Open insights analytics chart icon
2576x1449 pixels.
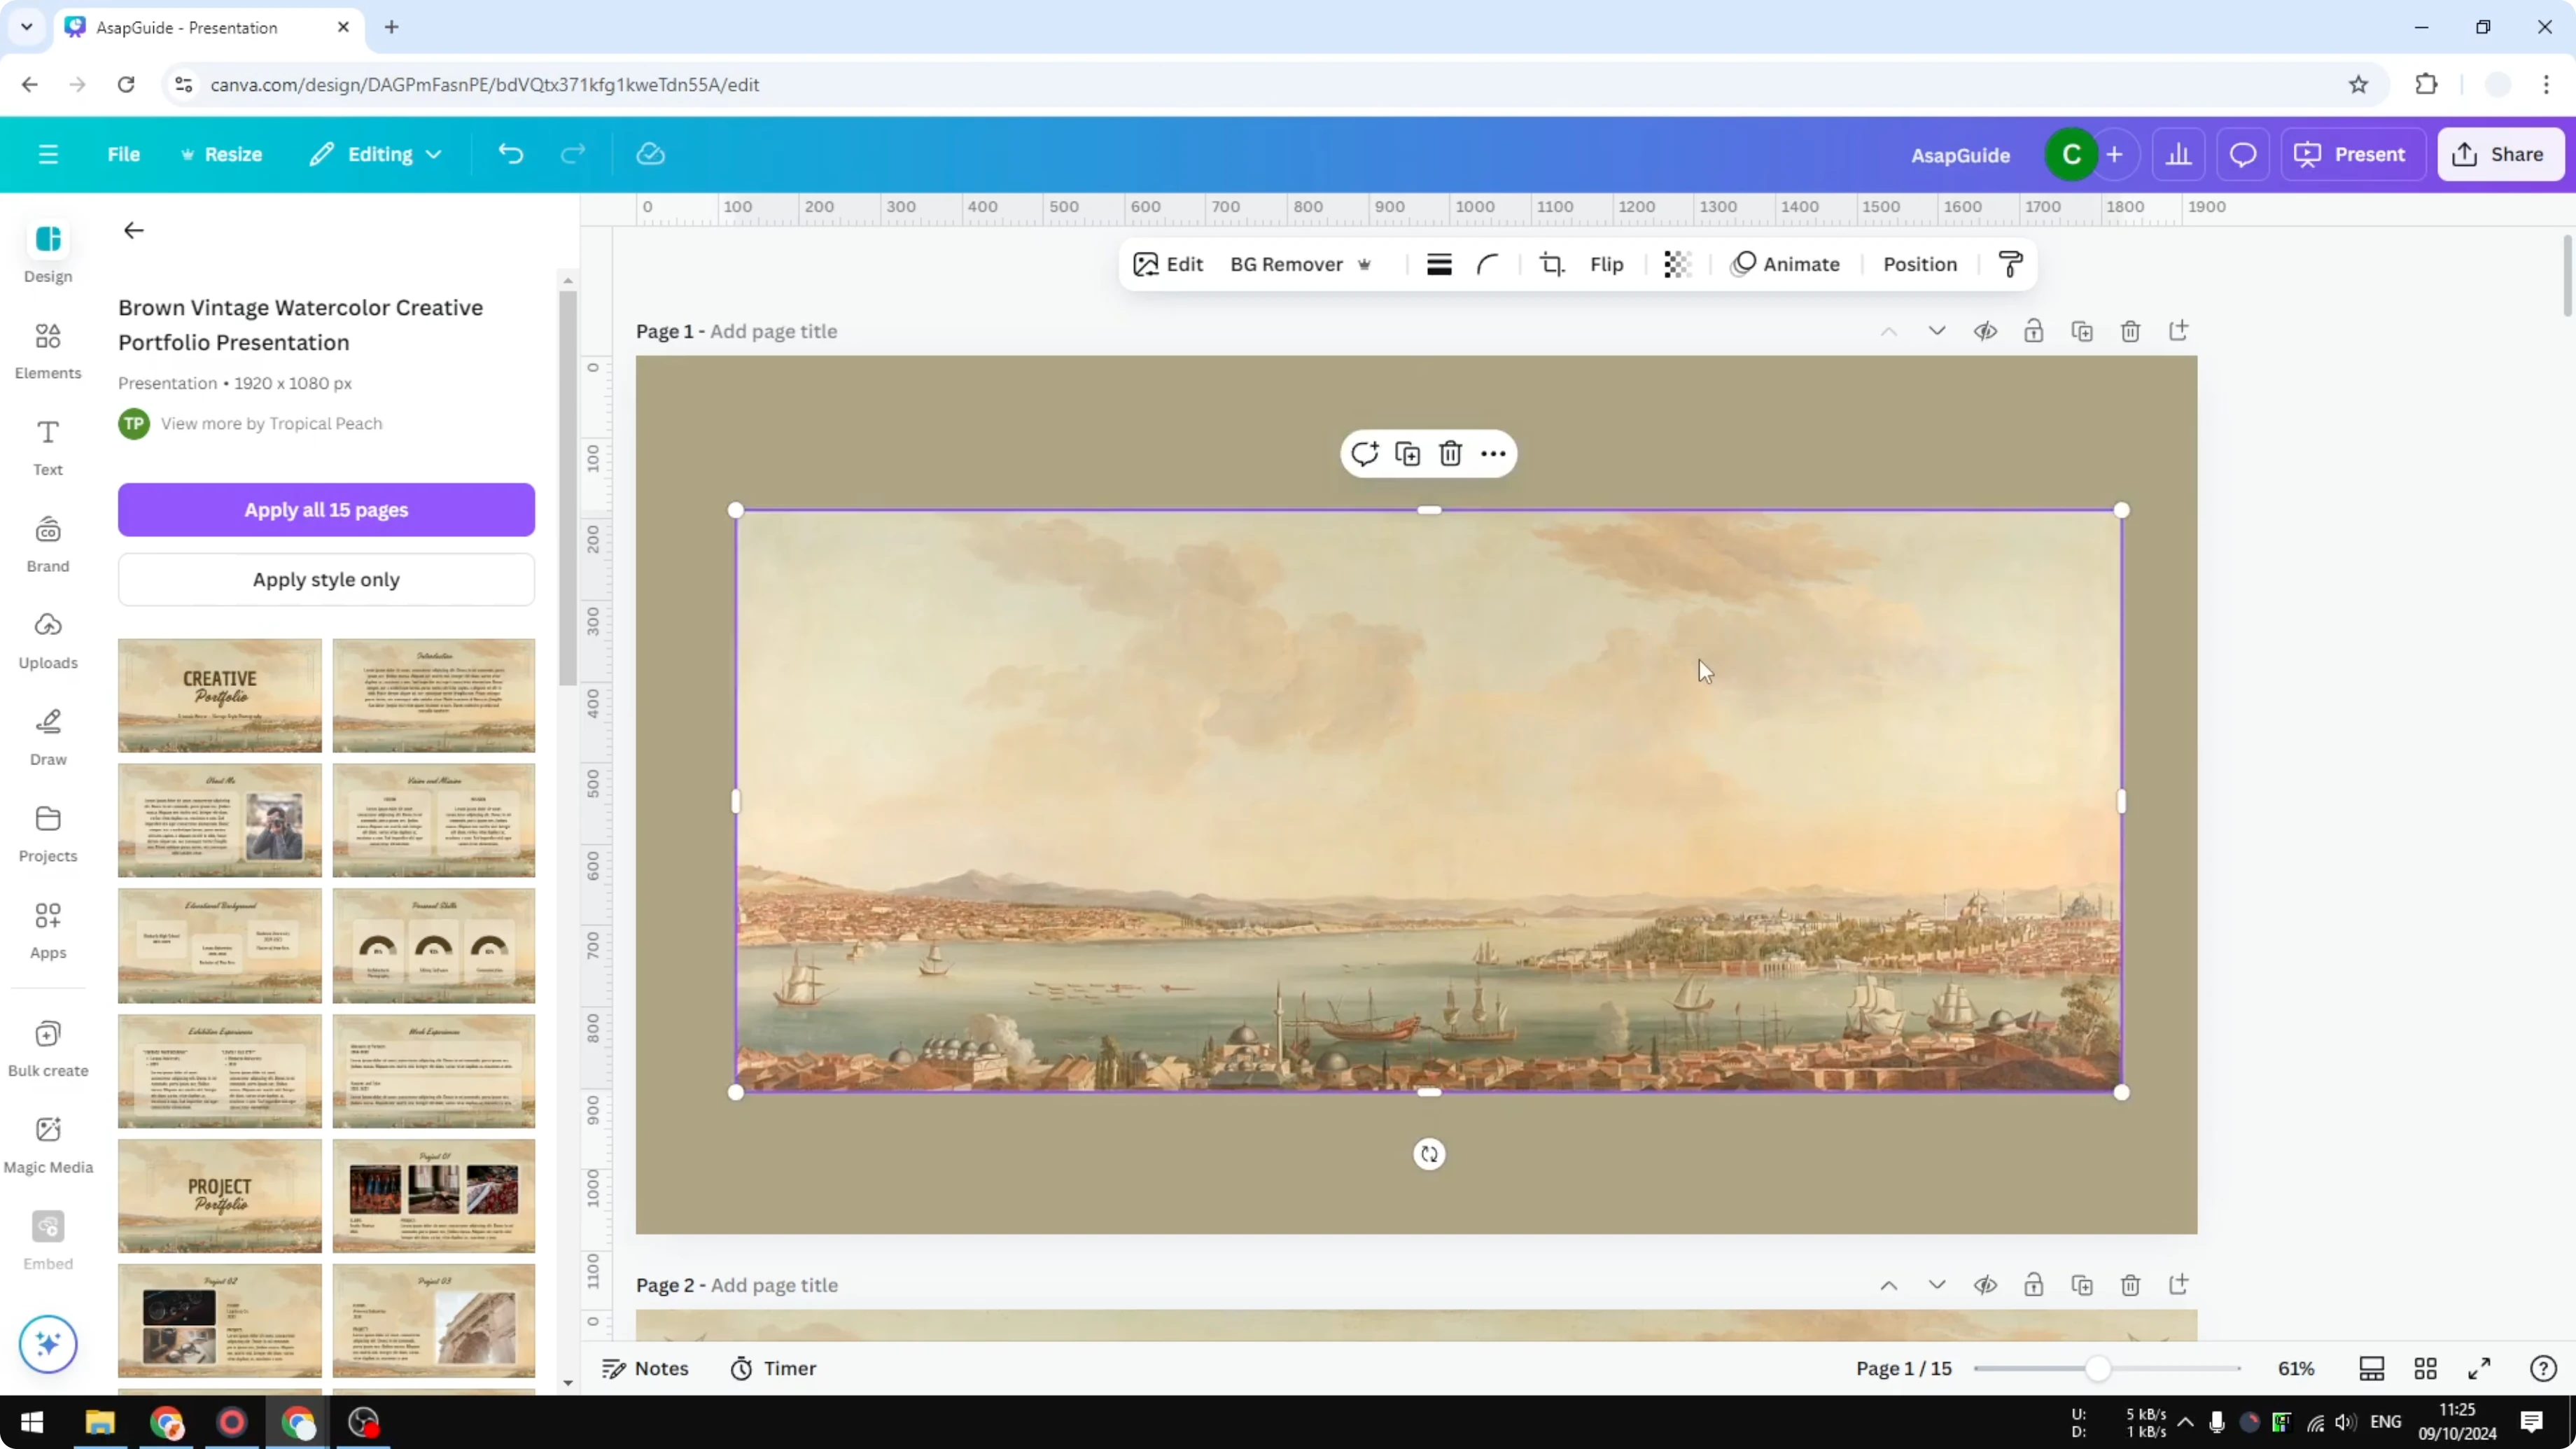point(2179,154)
